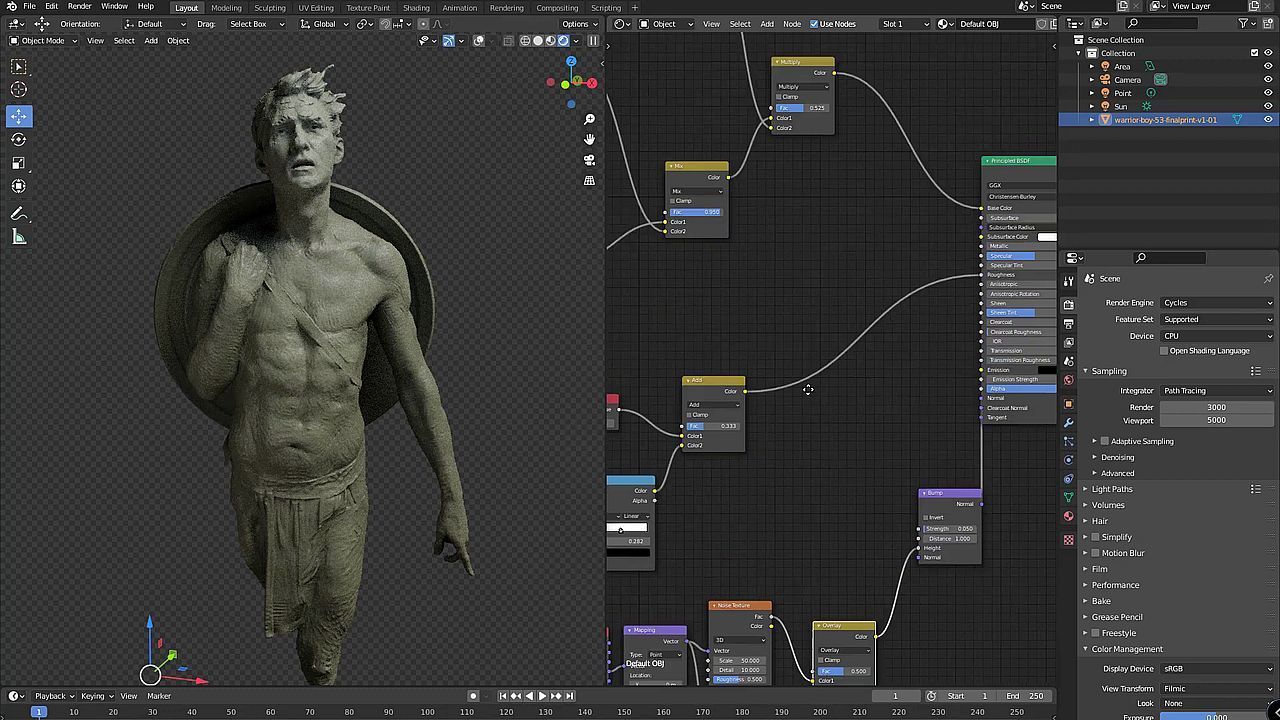Image resolution: width=1280 pixels, height=720 pixels.
Task: Click the pan view hand icon
Action: pos(589,140)
